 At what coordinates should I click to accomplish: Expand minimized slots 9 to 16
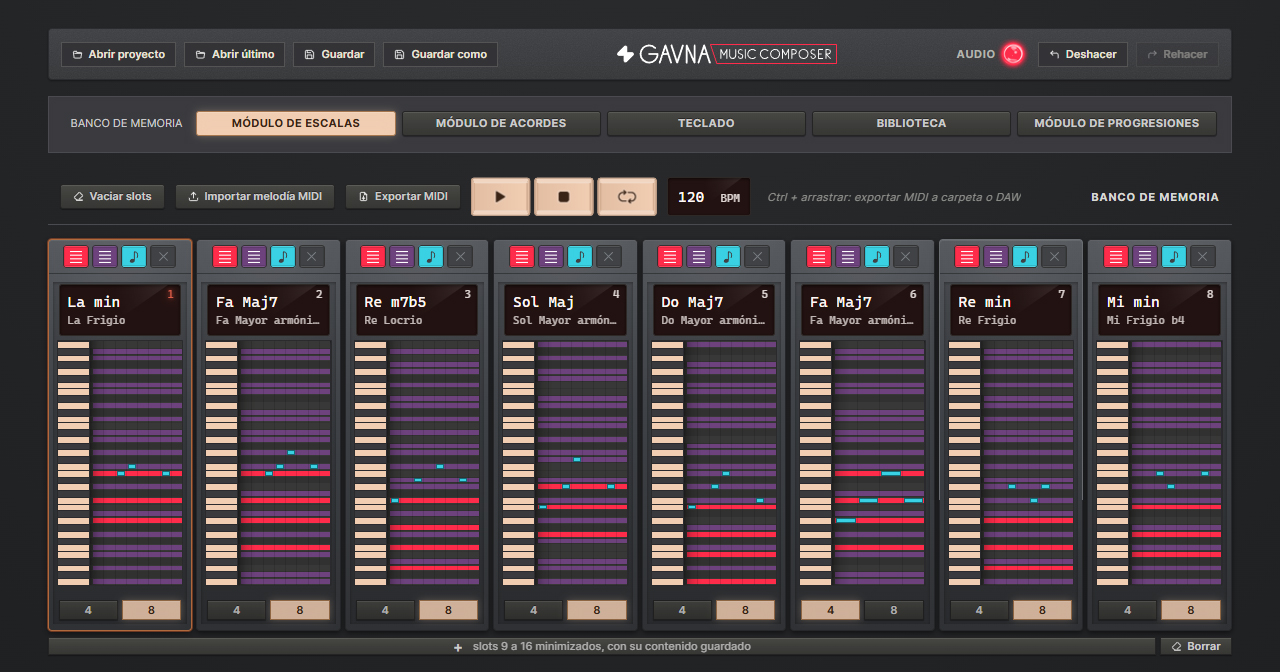pos(602,646)
